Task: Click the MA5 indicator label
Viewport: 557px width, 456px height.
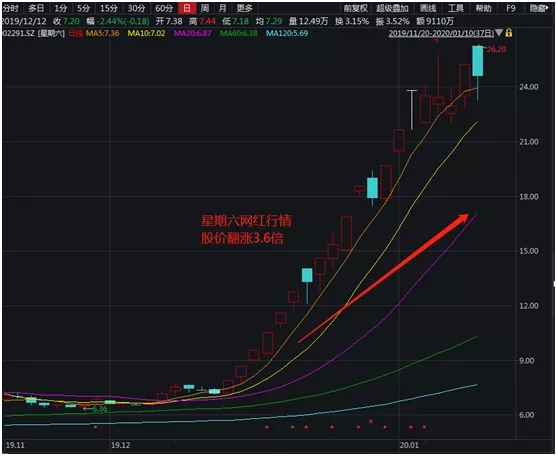Action: coord(102,33)
